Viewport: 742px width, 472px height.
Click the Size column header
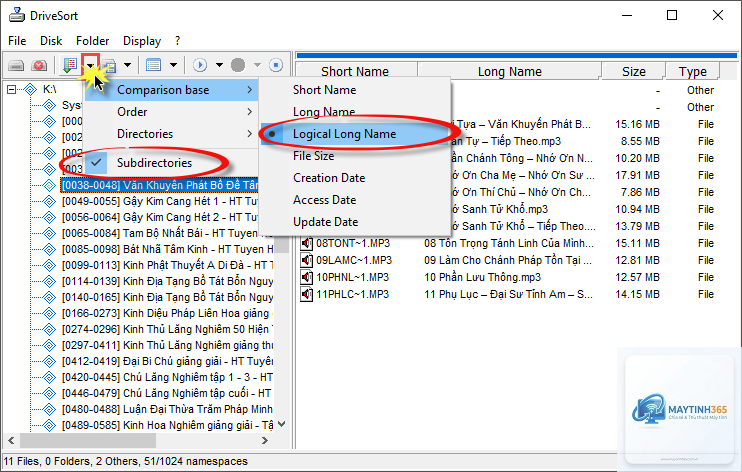click(634, 71)
